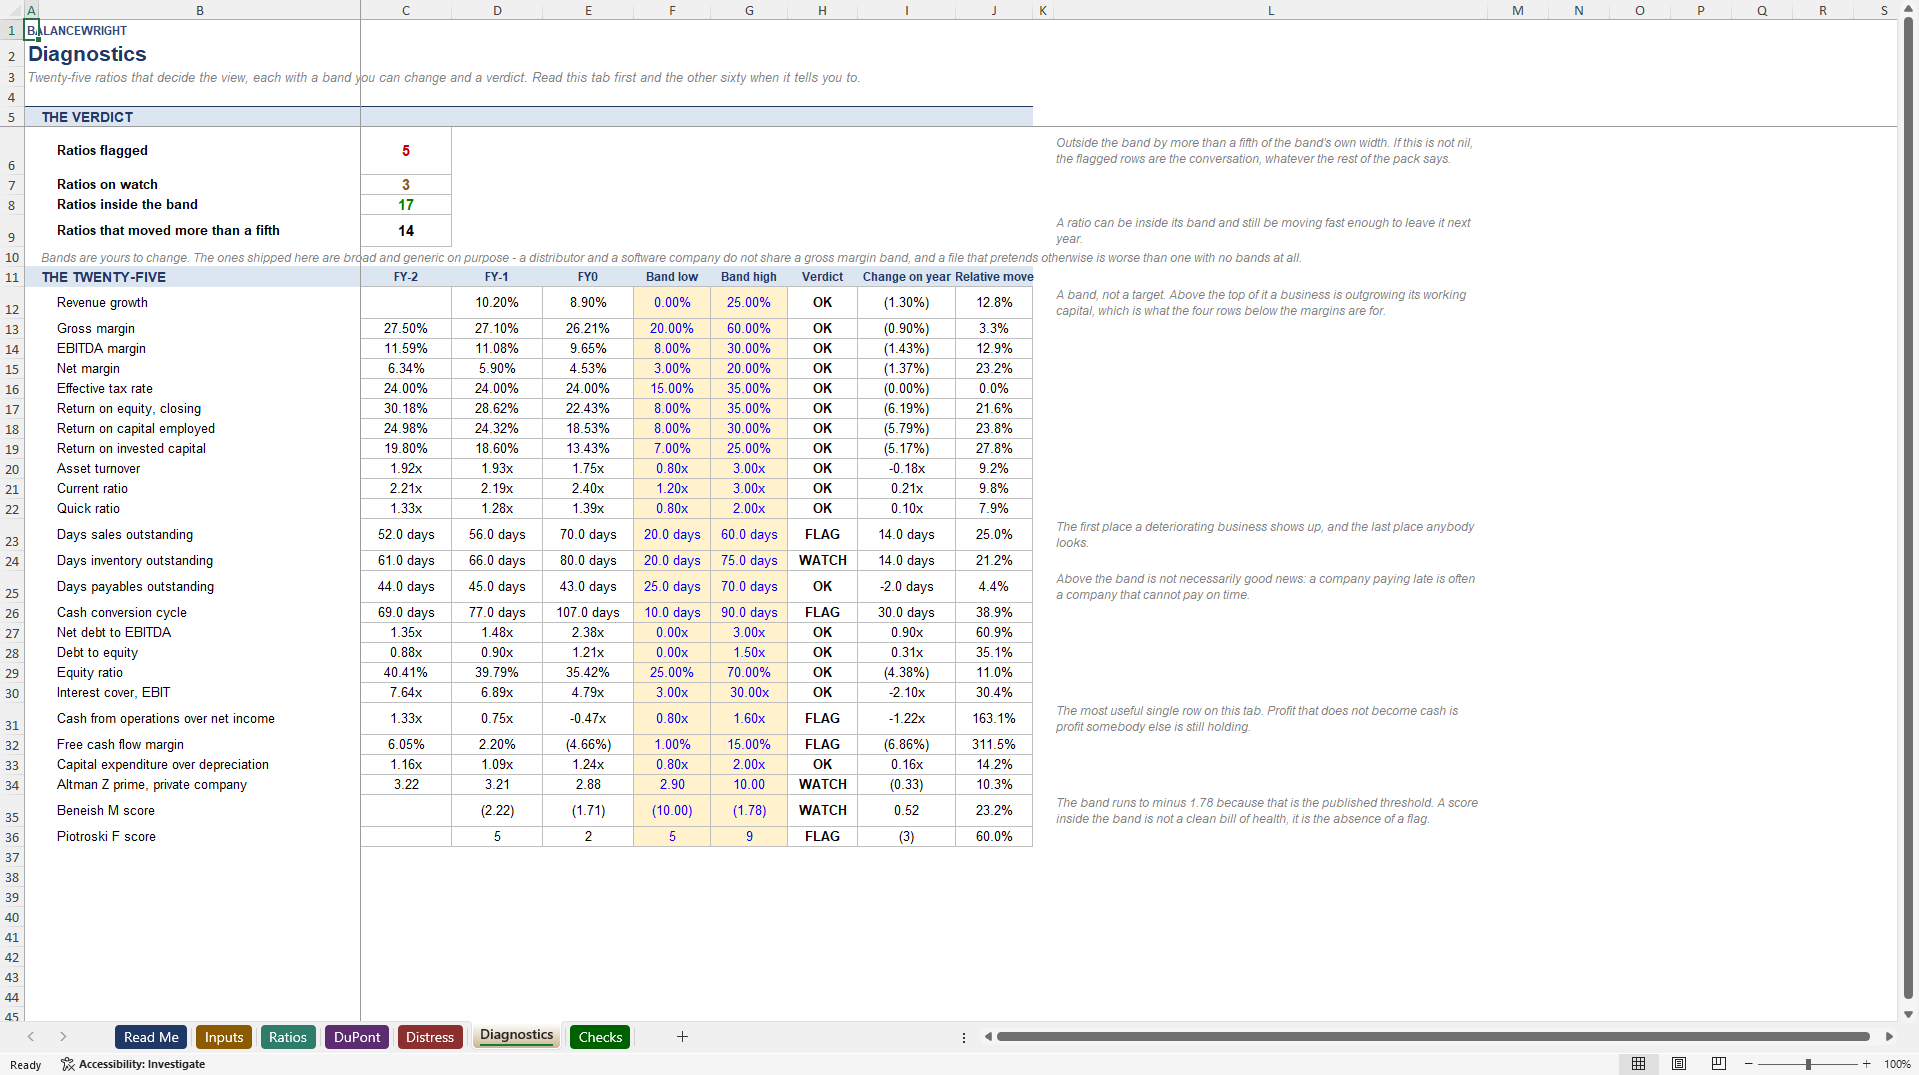This screenshot has height=1075, width=1919.
Task: Select Current ratio FY-1 value 2.19x
Action: click(x=497, y=488)
